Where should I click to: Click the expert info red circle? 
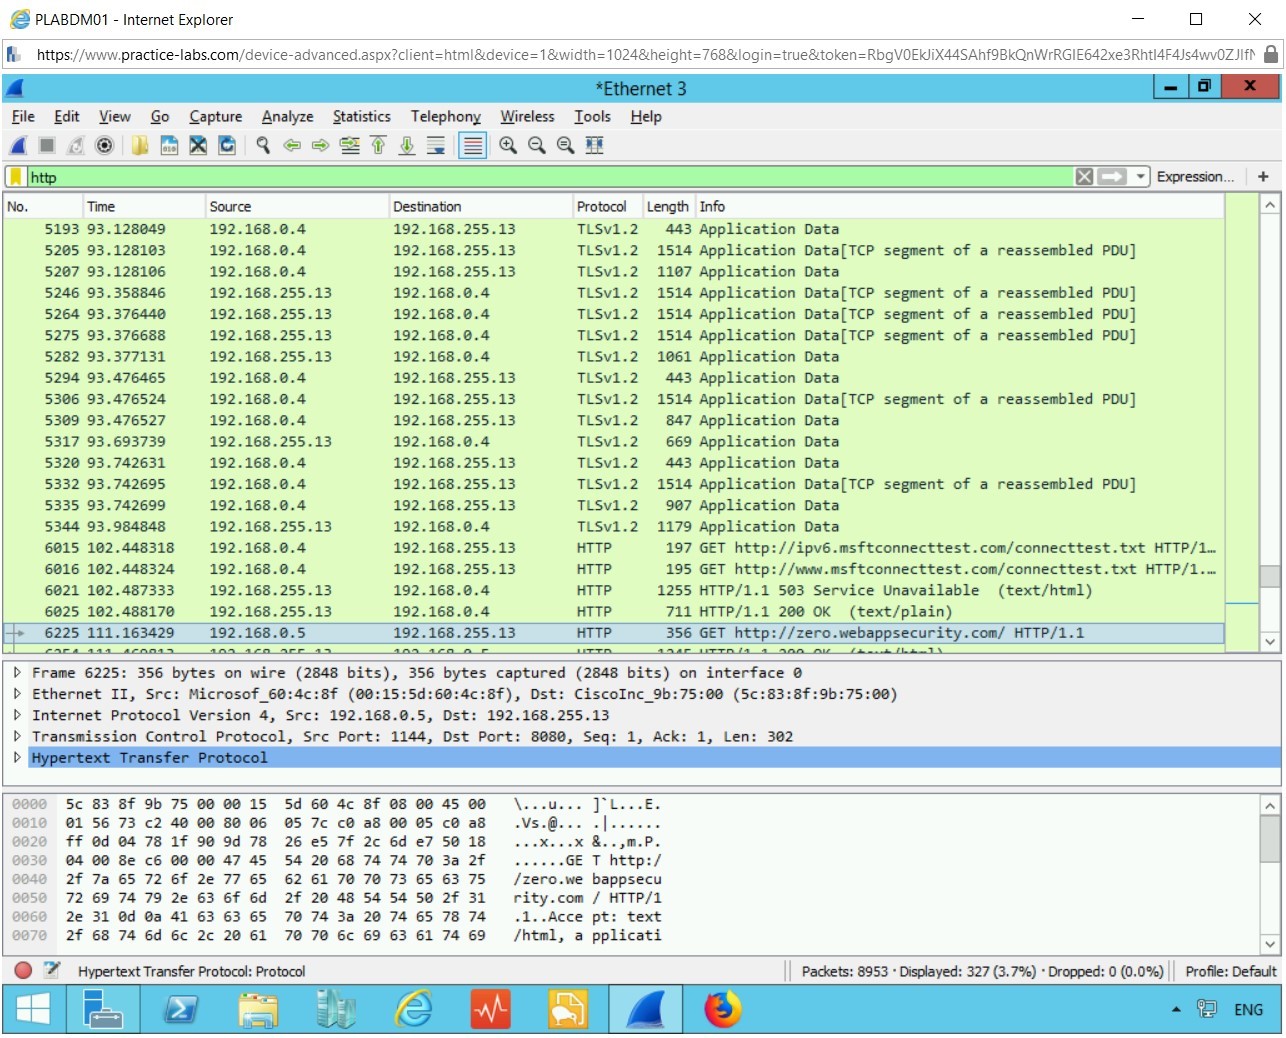pyautogui.click(x=24, y=970)
